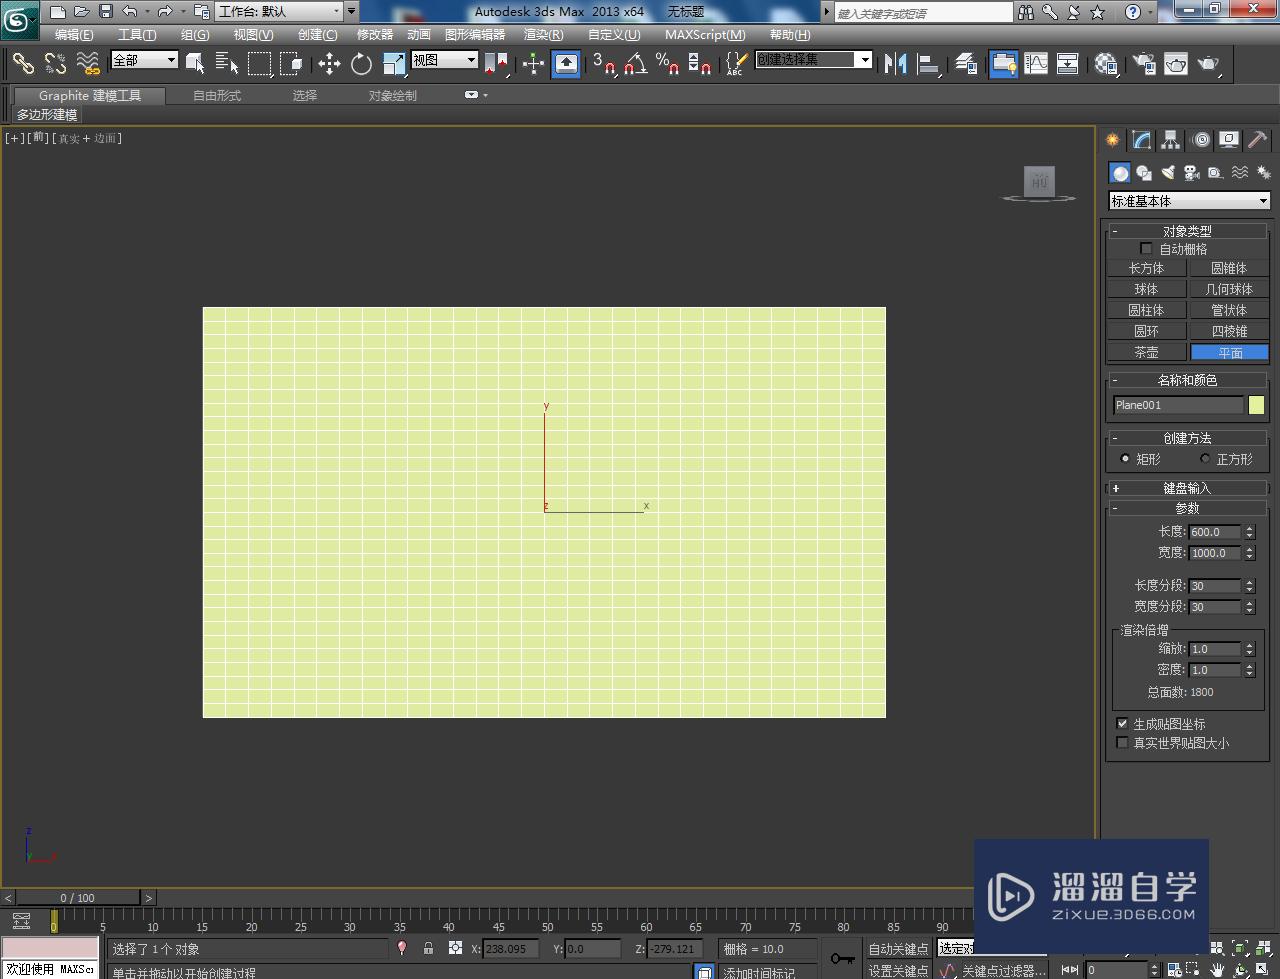Select the Bind to Space Warp tool

pos(88,64)
